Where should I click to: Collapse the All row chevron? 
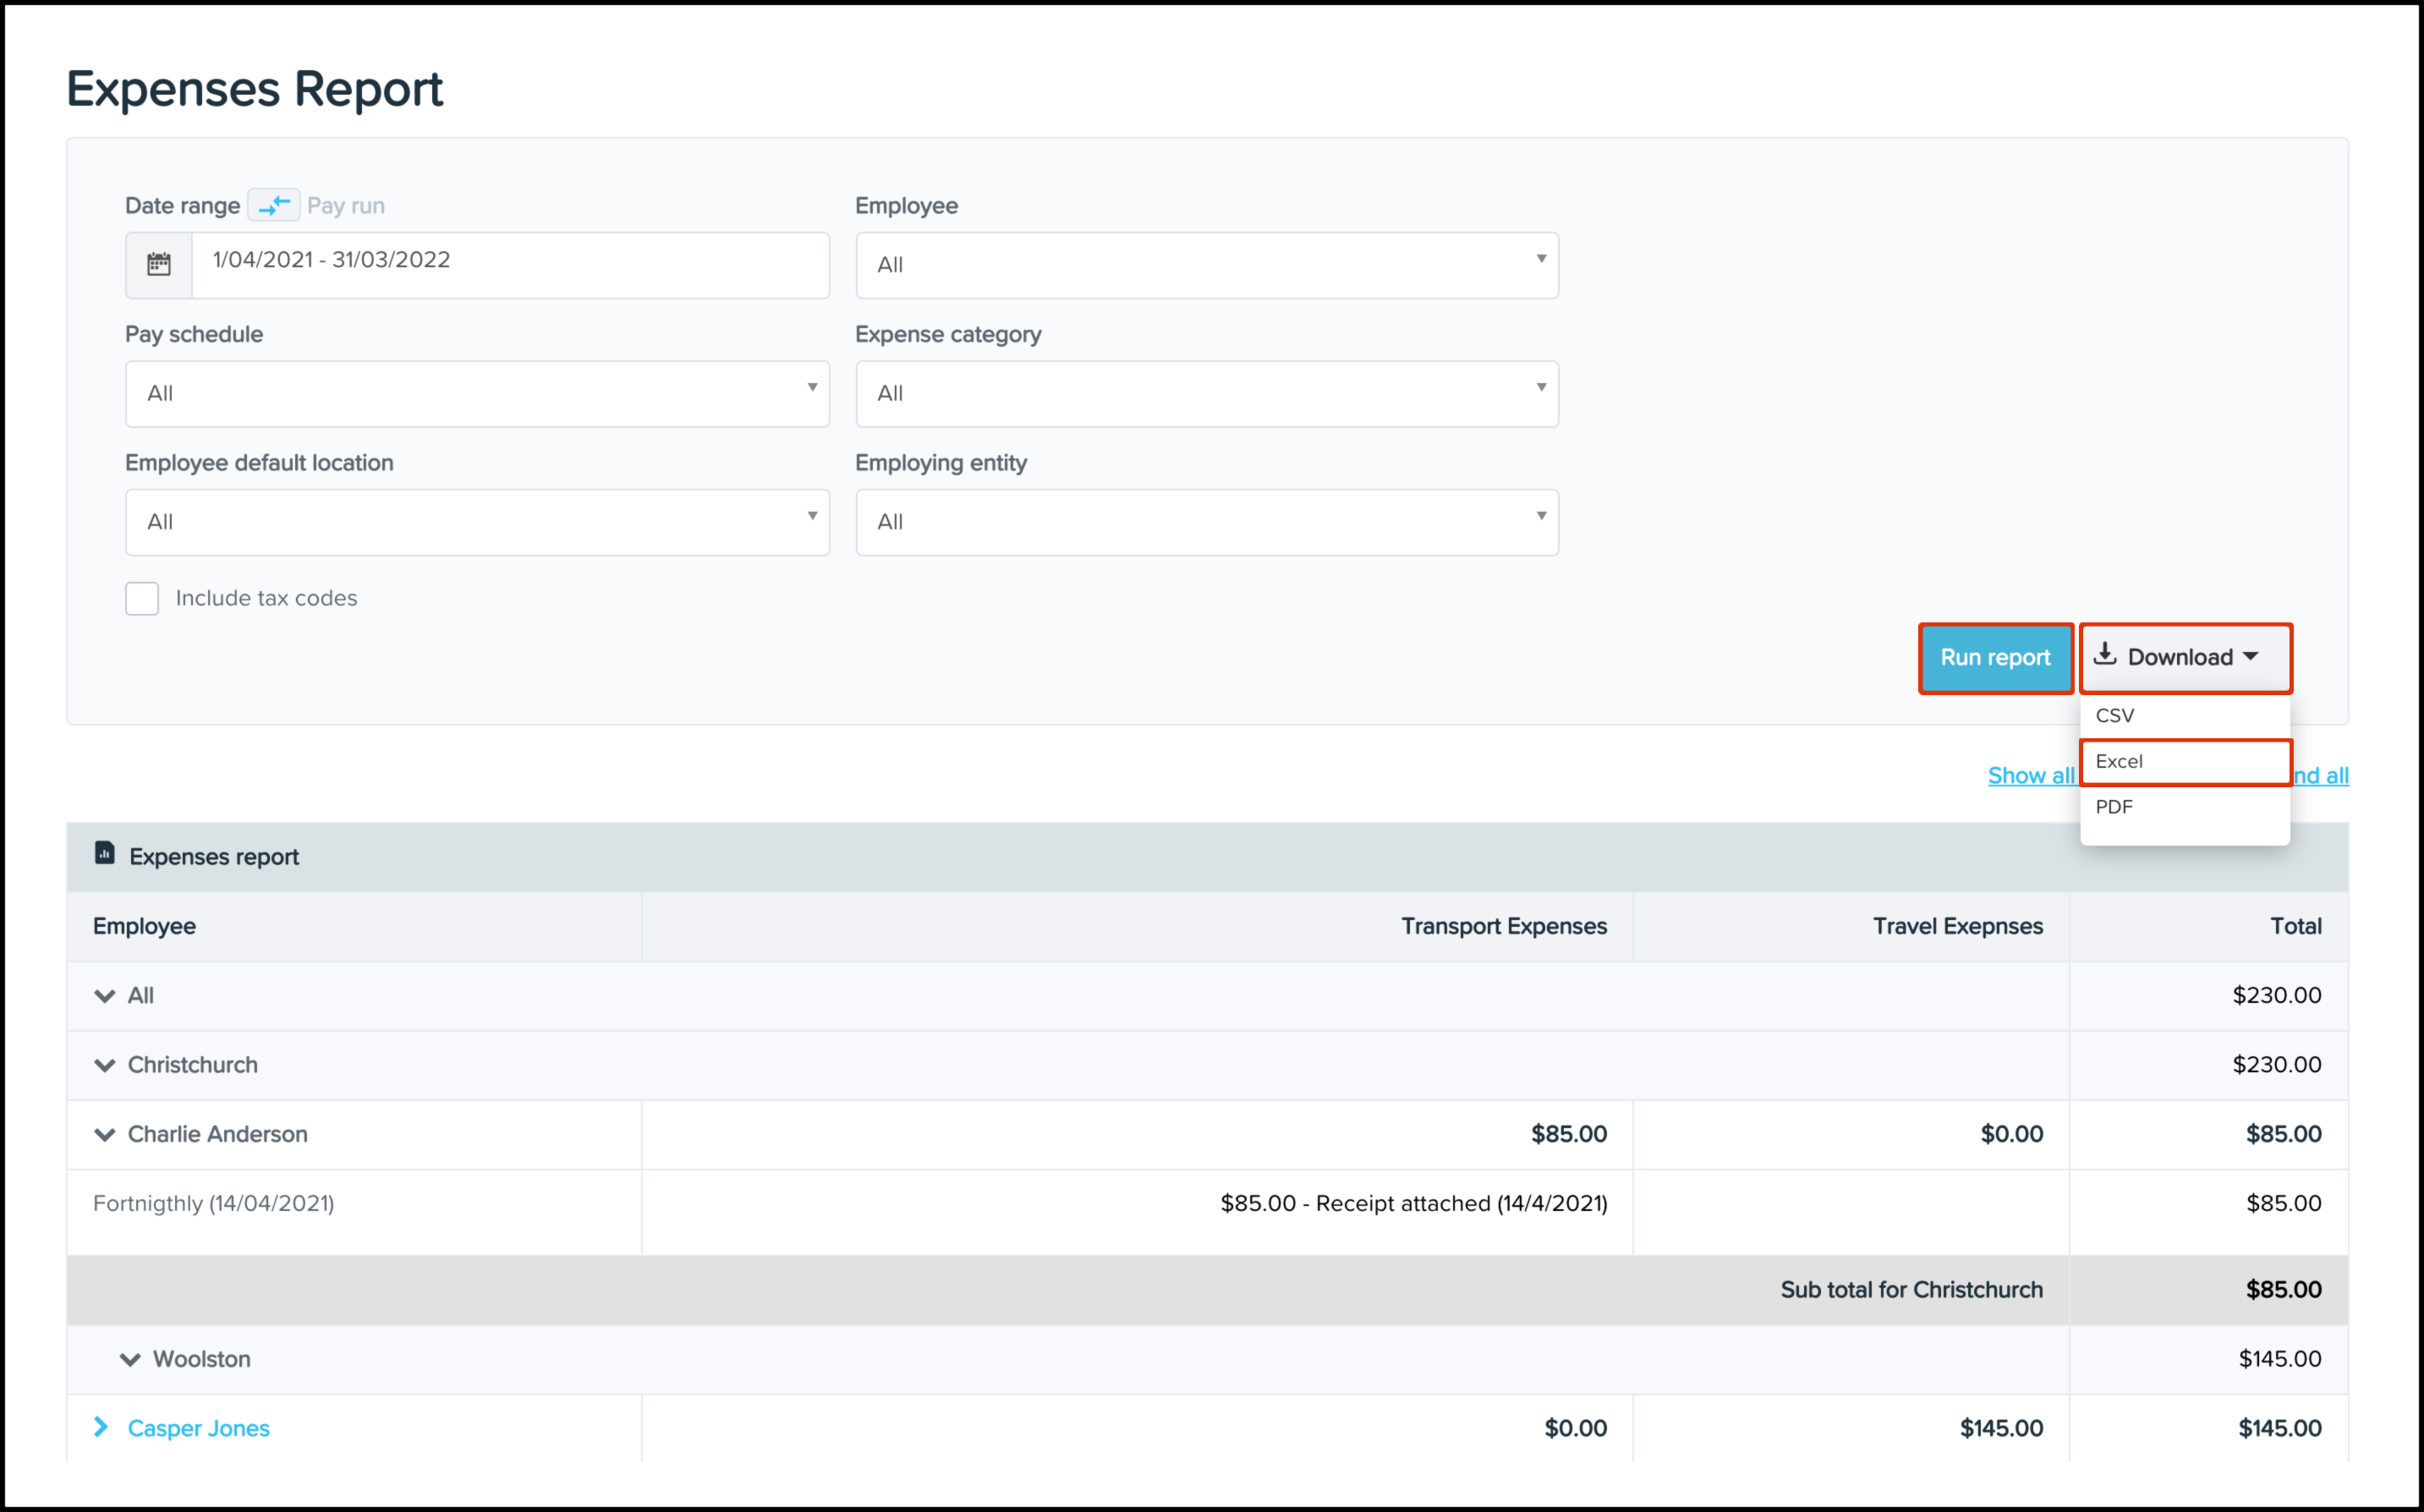[x=104, y=996]
